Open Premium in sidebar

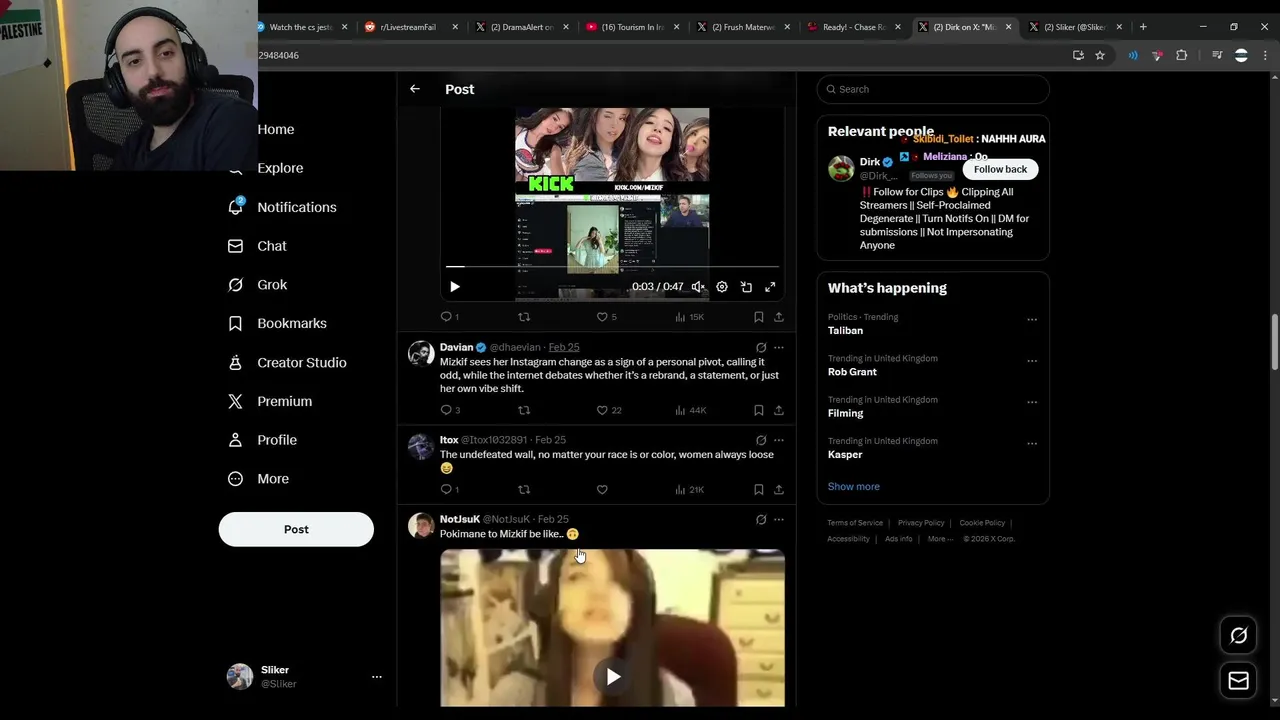(270, 401)
